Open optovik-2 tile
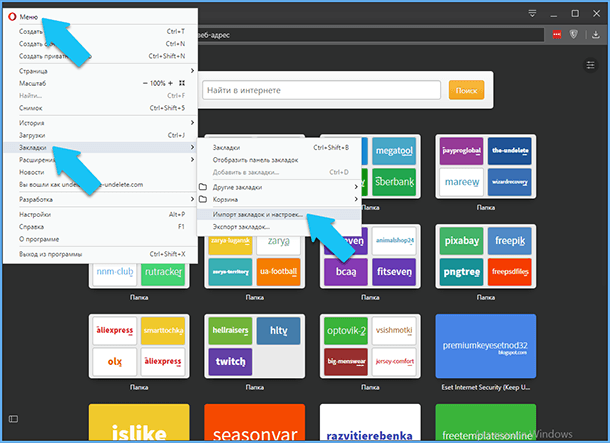 [346, 331]
